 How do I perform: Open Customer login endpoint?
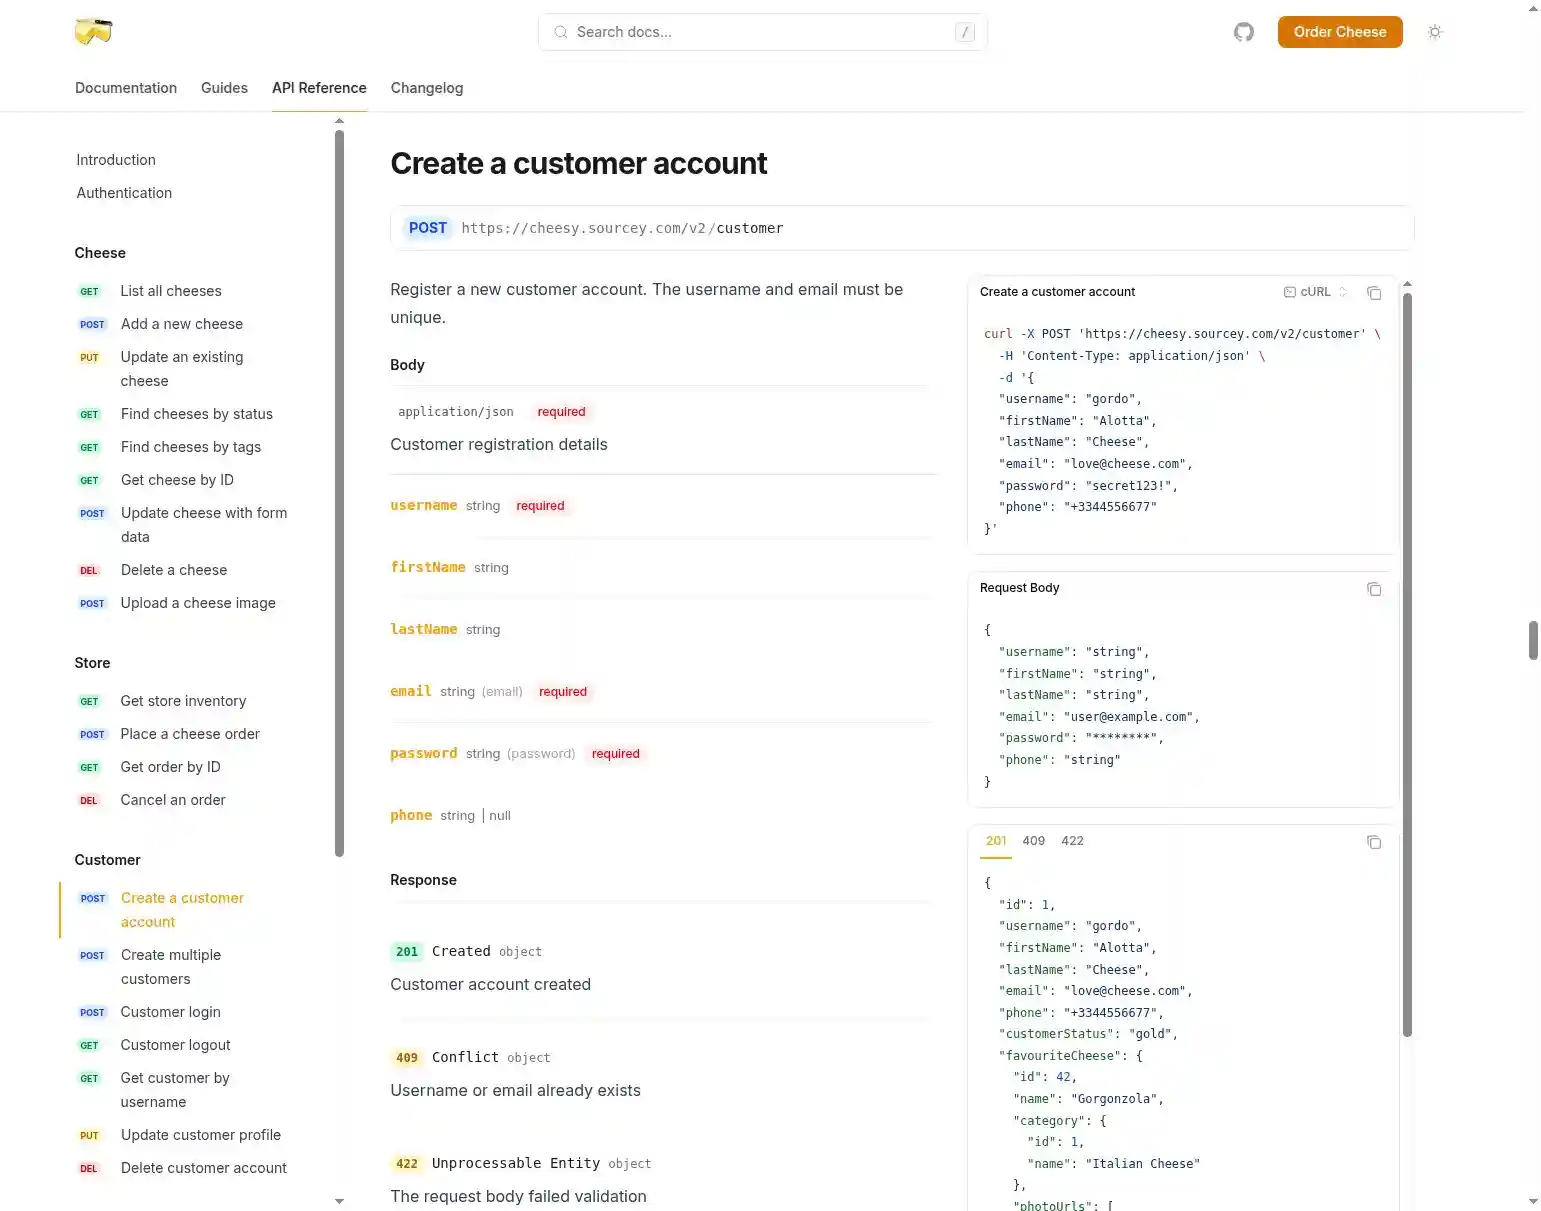(170, 1012)
